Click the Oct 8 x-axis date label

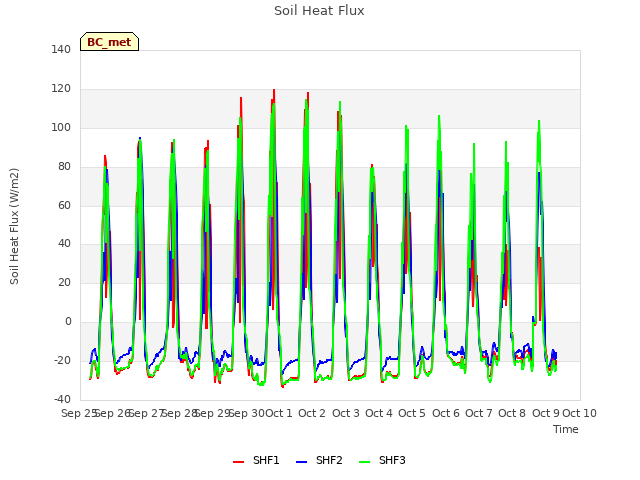coord(512,413)
